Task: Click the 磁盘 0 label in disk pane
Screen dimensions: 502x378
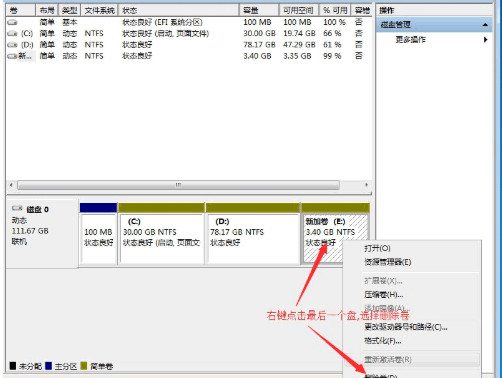Action: 37,210
